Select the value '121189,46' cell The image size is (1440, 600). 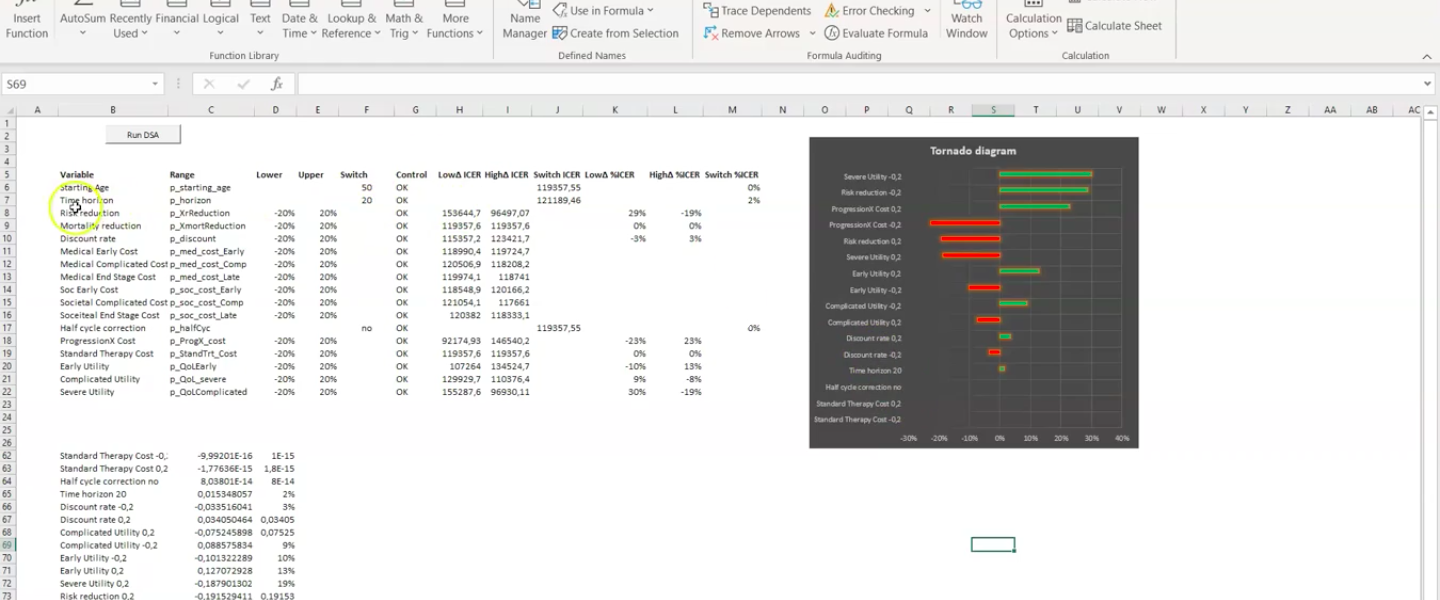(558, 200)
